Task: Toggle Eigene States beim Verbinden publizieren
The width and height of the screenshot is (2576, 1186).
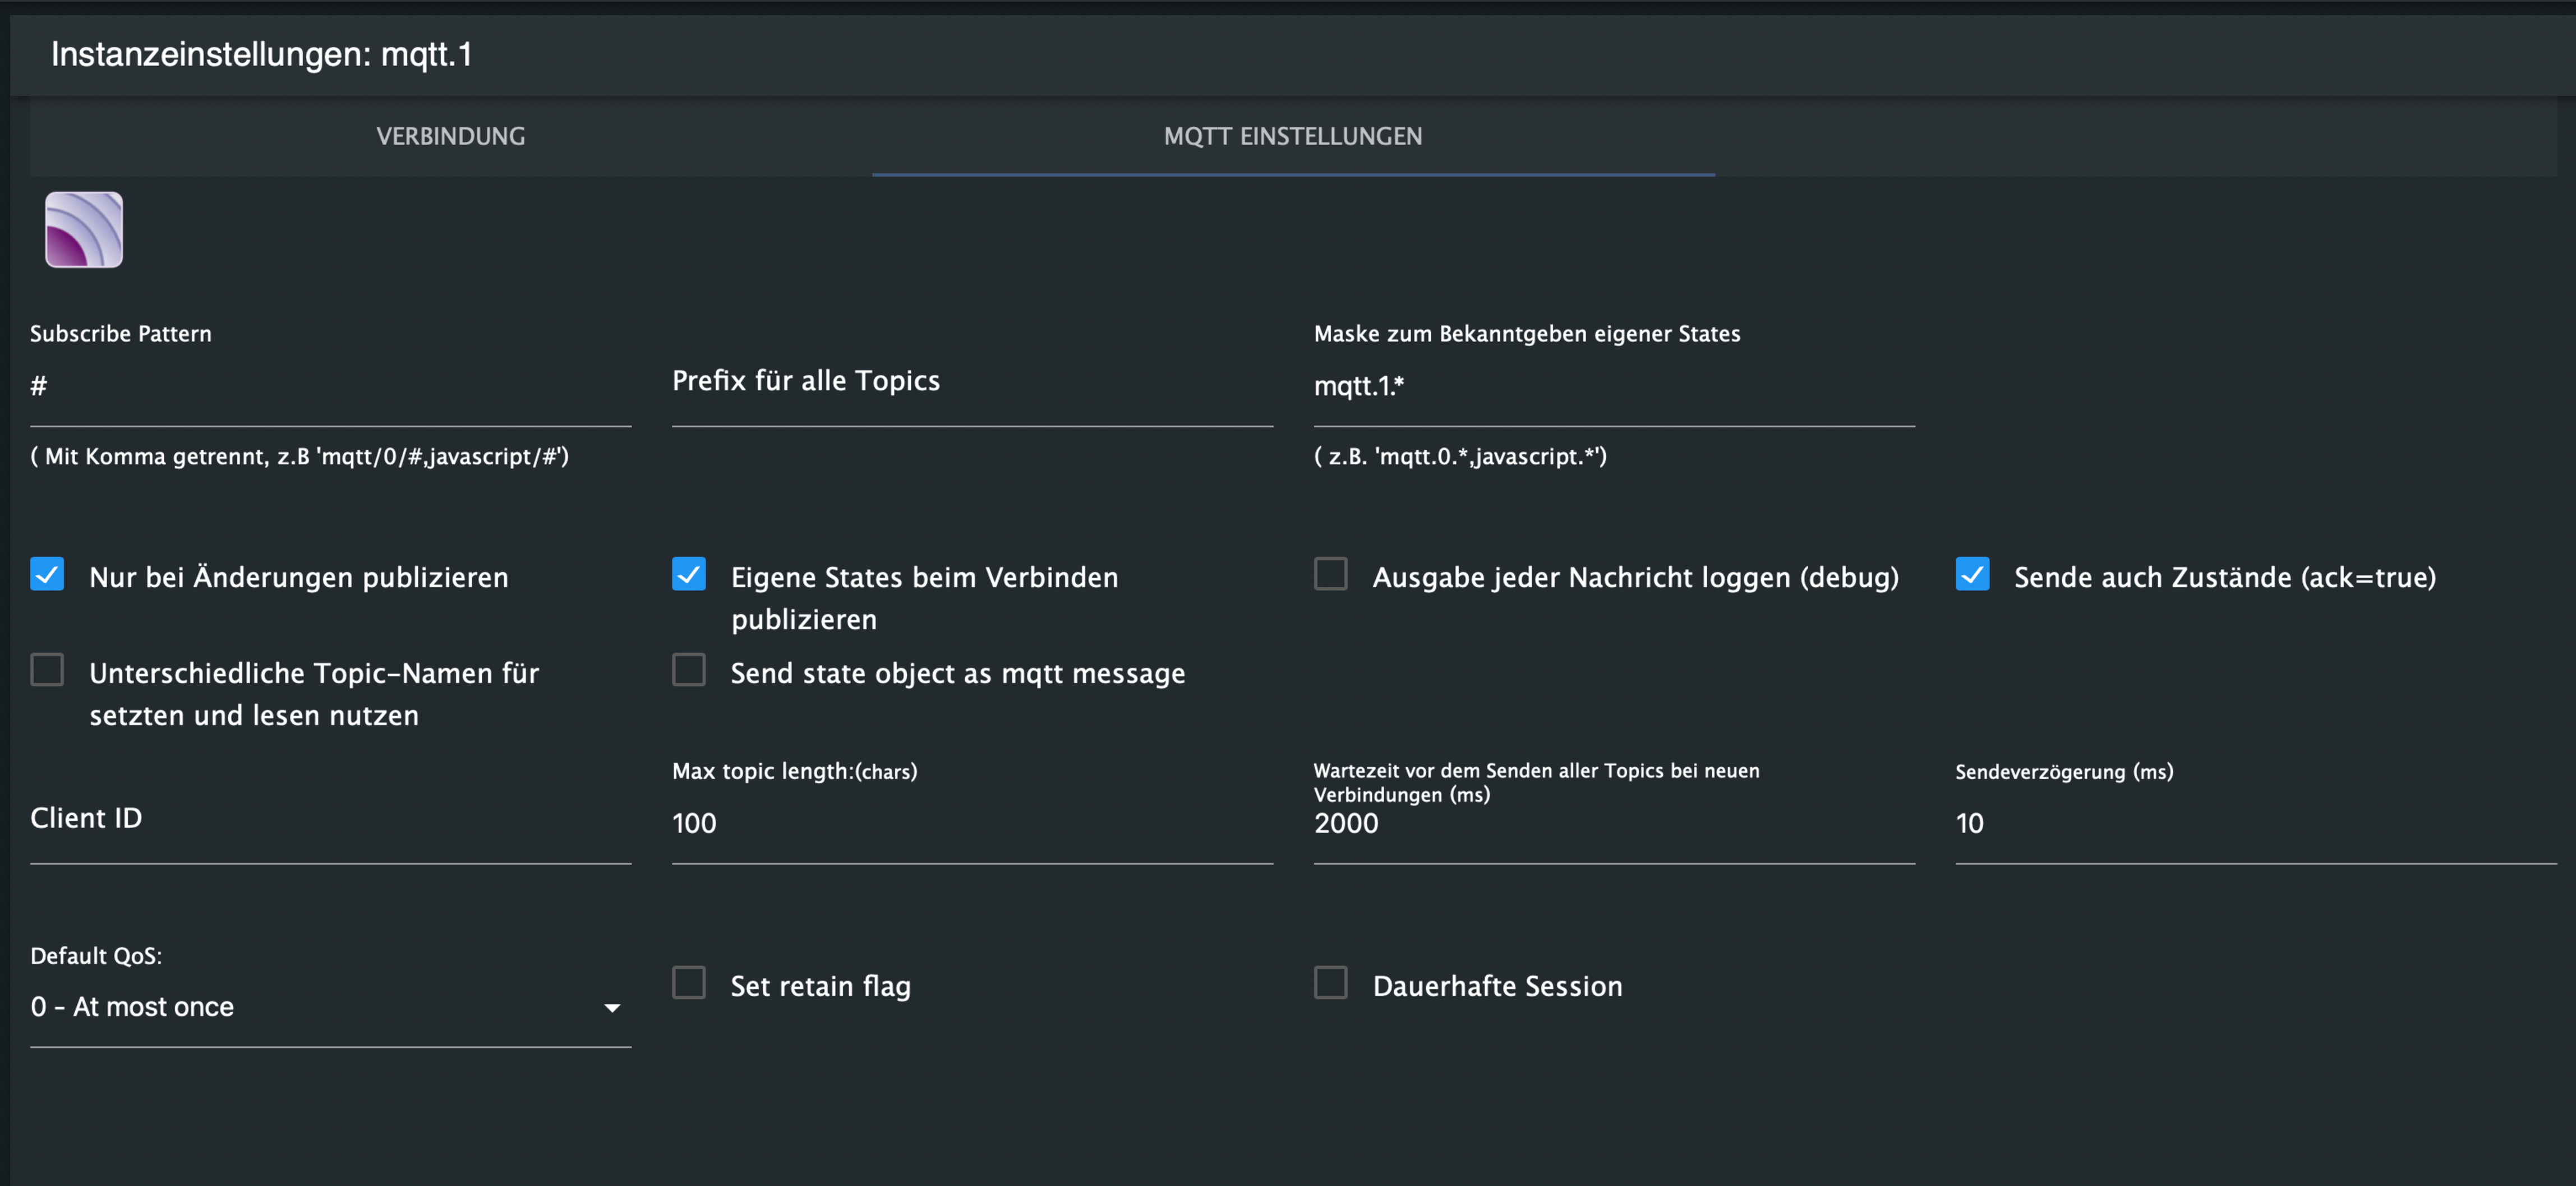Action: click(x=689, y=574)
